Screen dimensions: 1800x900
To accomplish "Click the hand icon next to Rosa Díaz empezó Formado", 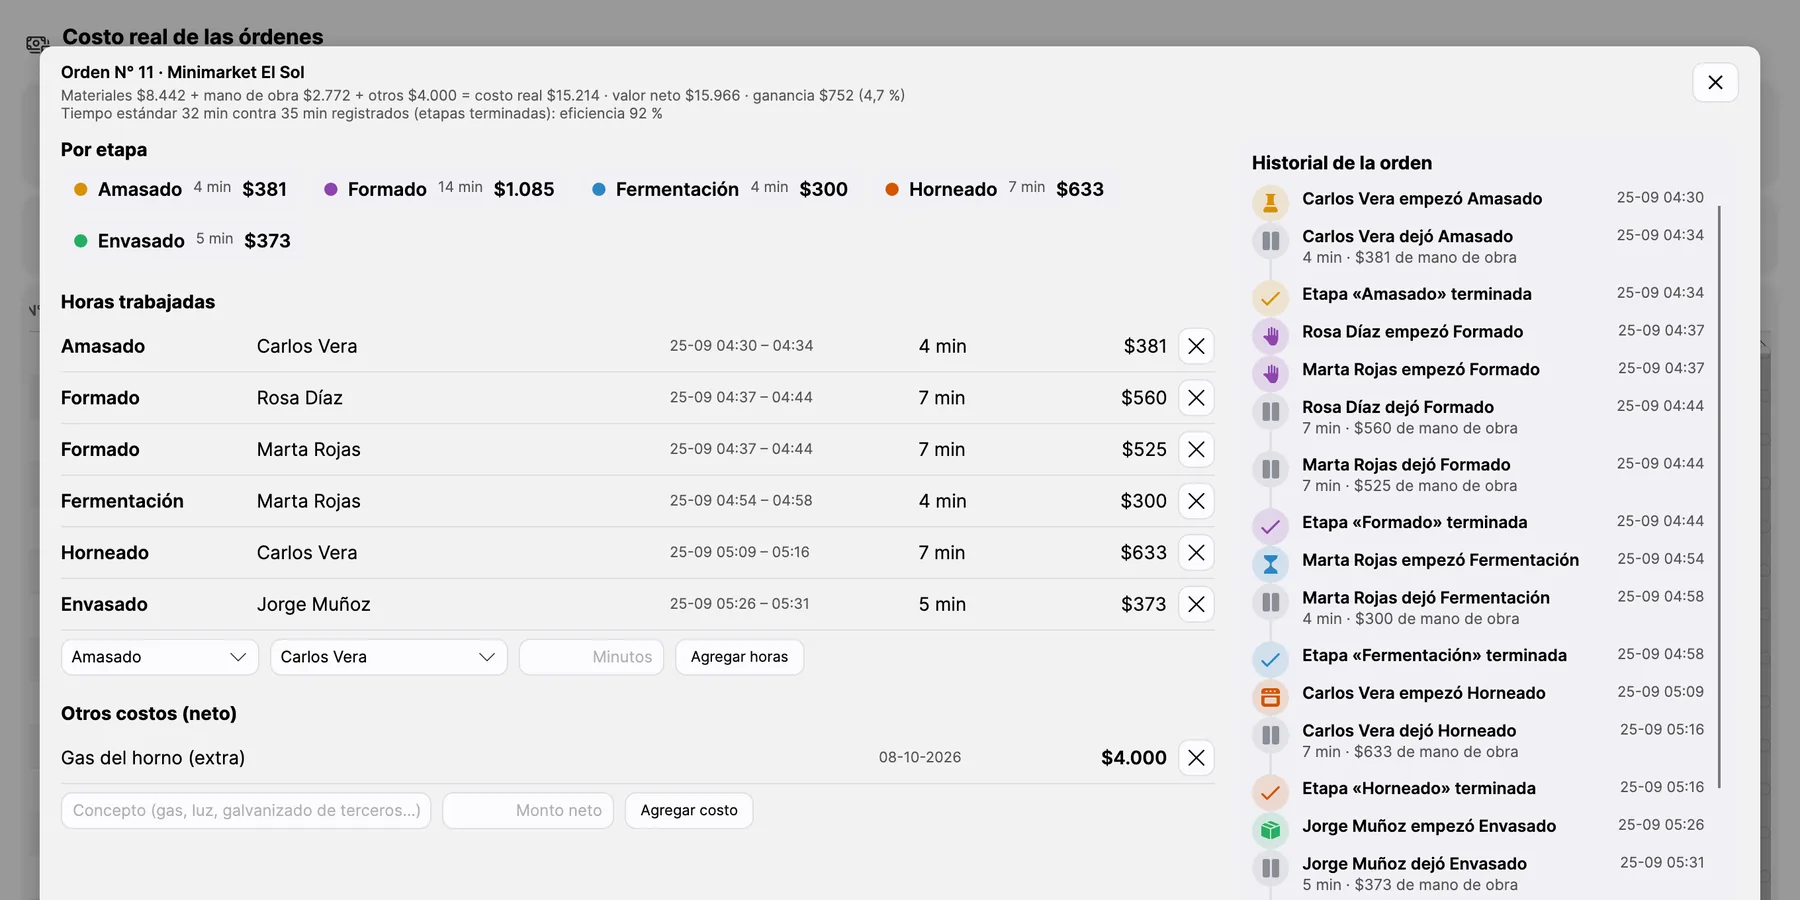I will pyautogui.click(x=1270, y=336).
